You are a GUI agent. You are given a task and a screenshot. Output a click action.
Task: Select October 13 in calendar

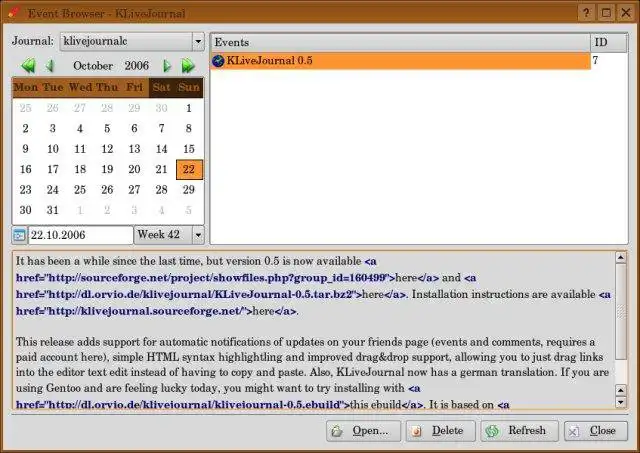click(134, 149)
